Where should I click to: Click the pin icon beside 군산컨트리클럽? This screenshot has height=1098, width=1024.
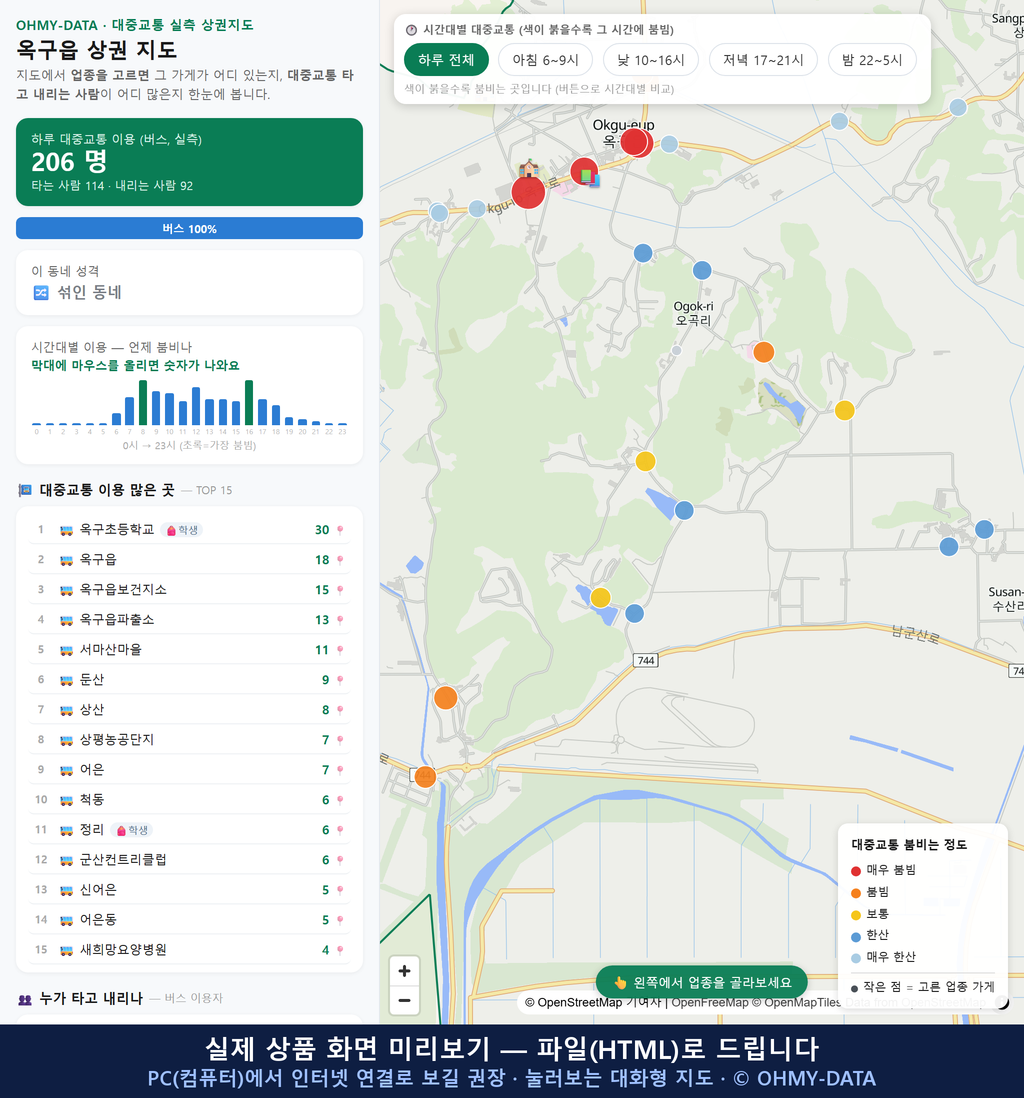[x=340, y=860]
